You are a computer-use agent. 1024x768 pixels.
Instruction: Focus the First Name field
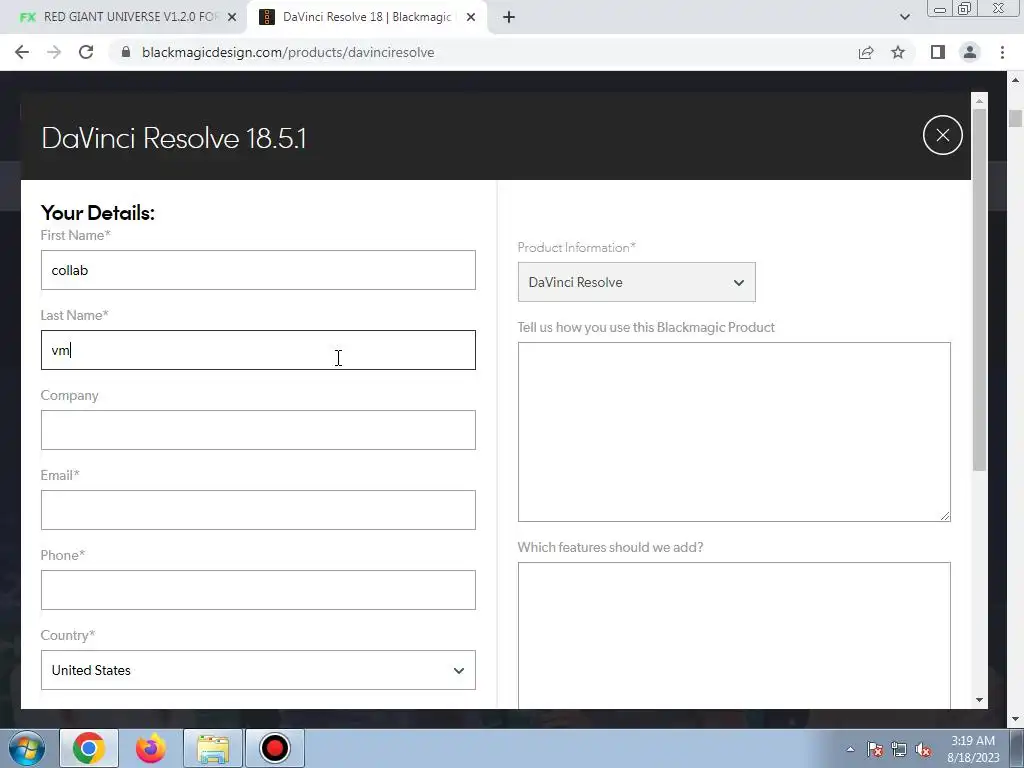258,270
